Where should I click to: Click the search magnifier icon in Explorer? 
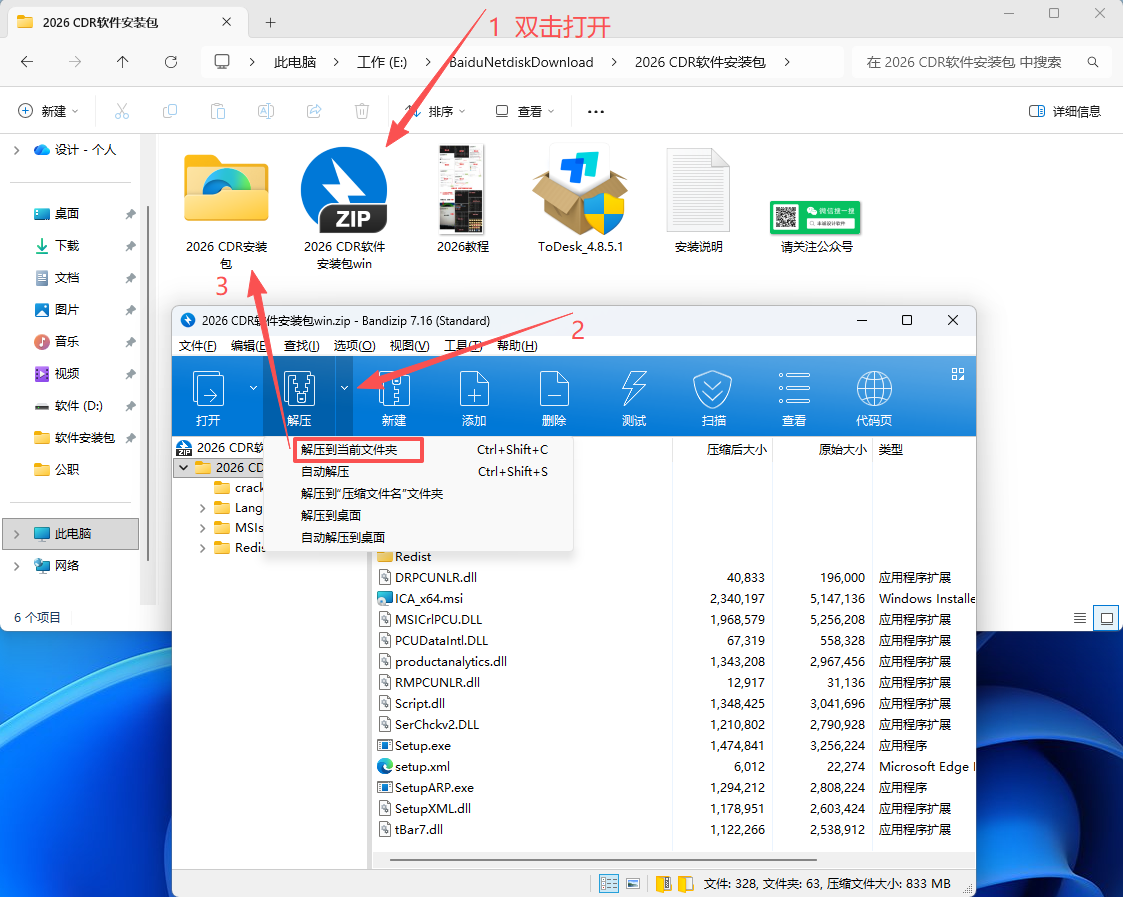click(x=1092, y=62)
